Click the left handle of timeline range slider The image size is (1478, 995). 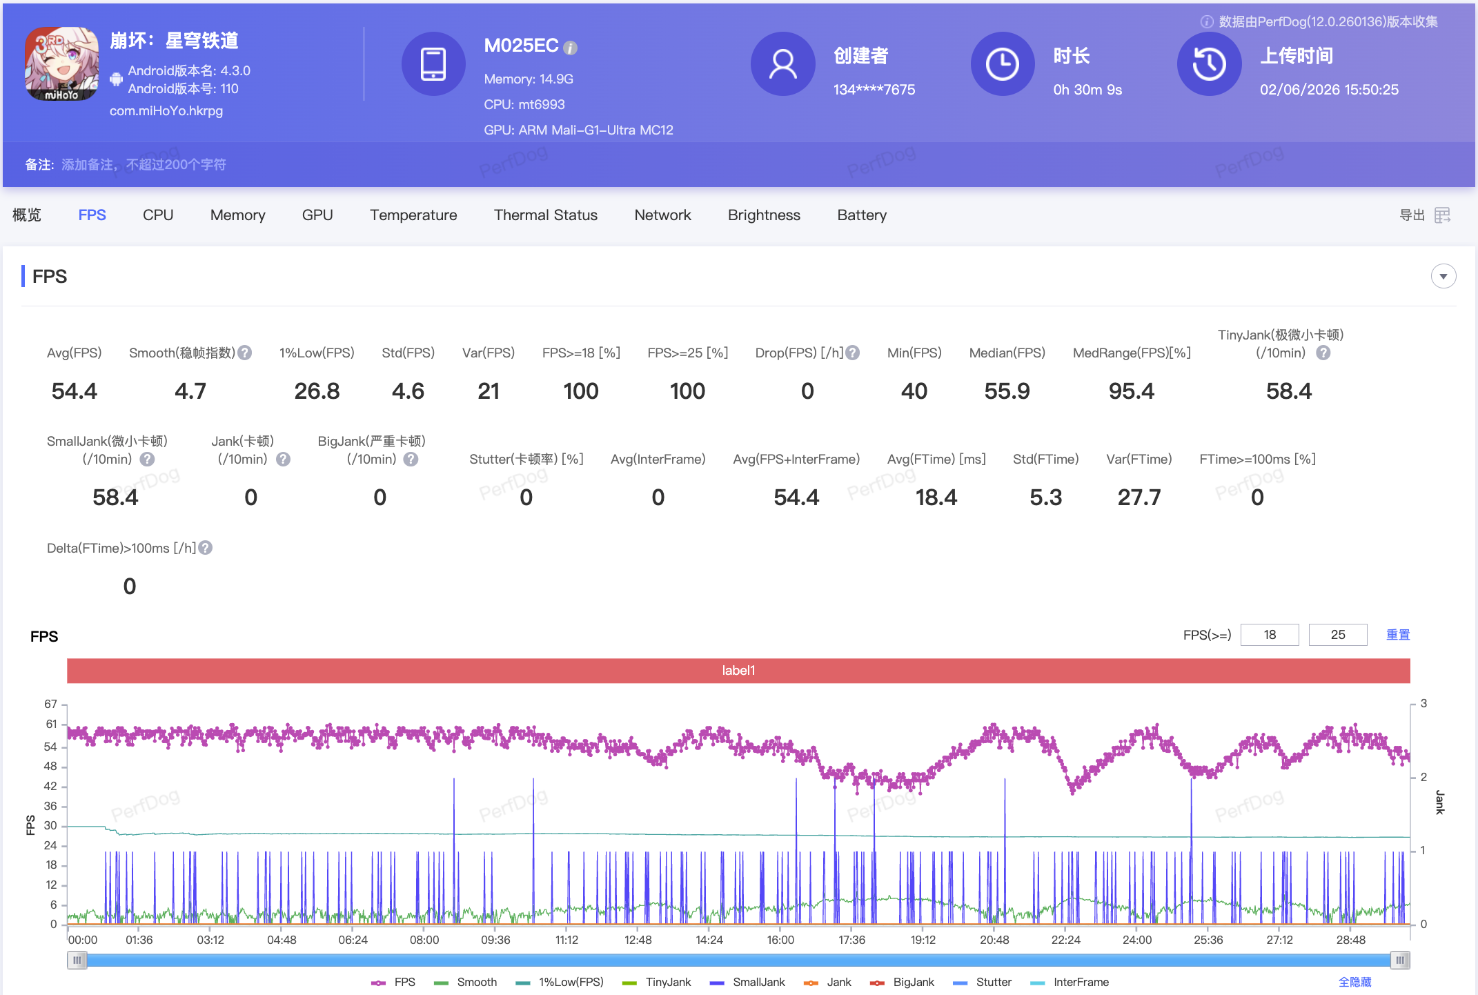point(77,960)
